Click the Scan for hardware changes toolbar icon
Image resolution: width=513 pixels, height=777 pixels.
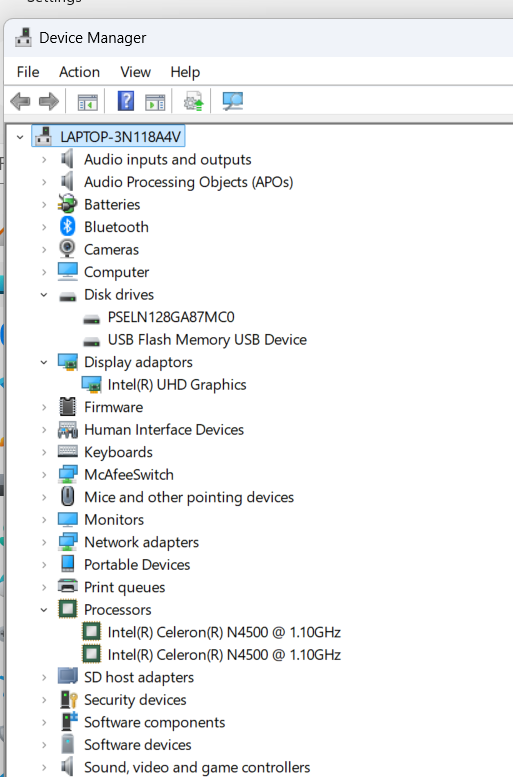pyautogui.click(x=232, y=102)
